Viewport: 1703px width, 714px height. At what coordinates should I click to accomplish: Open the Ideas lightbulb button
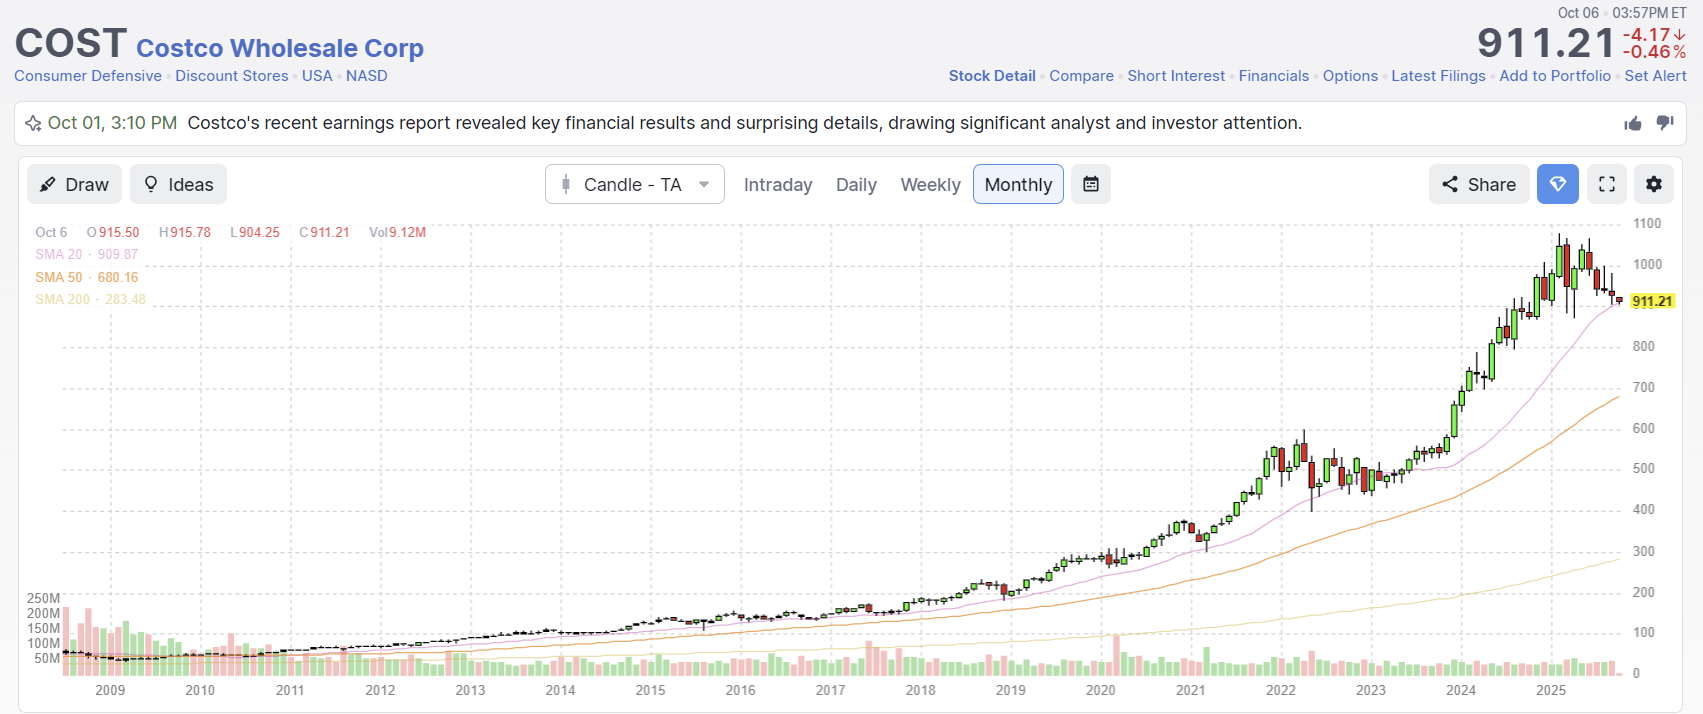178,184
